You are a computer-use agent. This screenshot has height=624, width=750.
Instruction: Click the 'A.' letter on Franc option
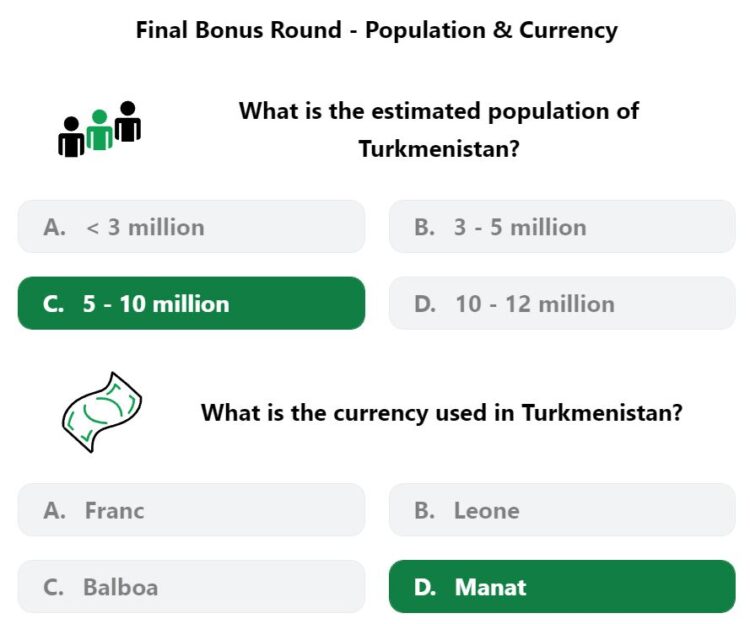click(x=54, y=510)
